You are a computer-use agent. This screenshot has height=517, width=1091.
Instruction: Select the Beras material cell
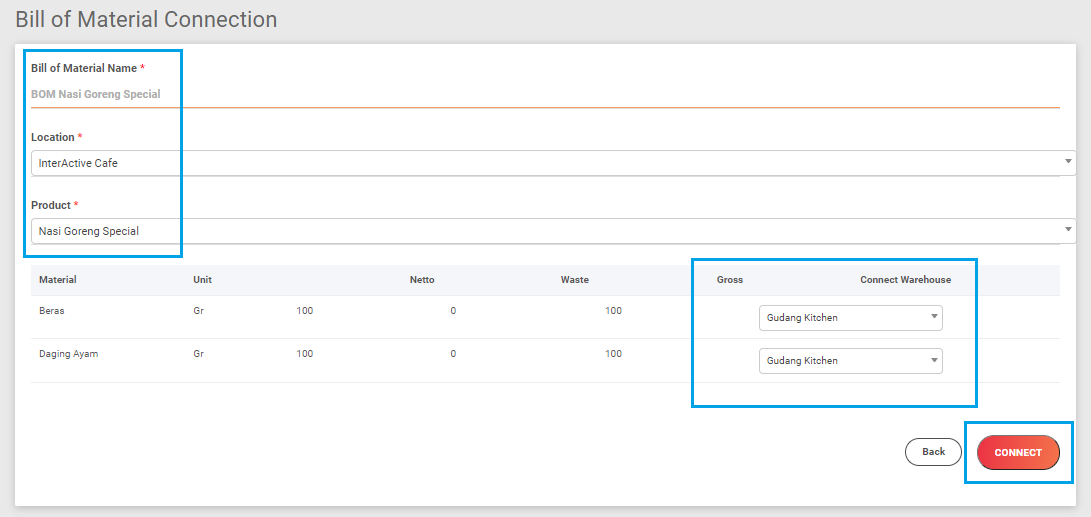pos(52,311)
